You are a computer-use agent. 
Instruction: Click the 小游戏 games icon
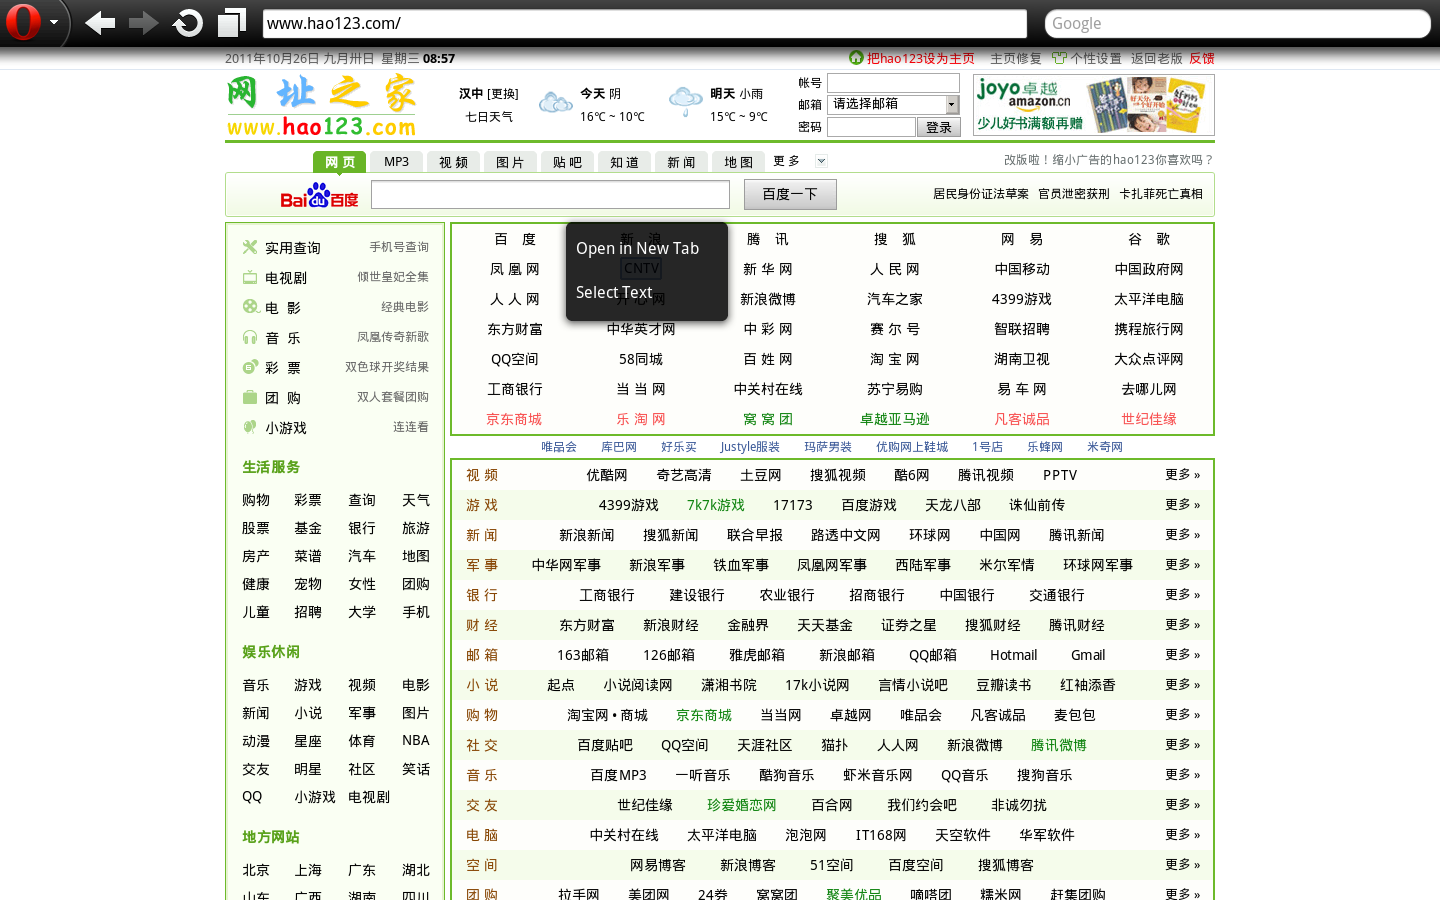point(250,427)
